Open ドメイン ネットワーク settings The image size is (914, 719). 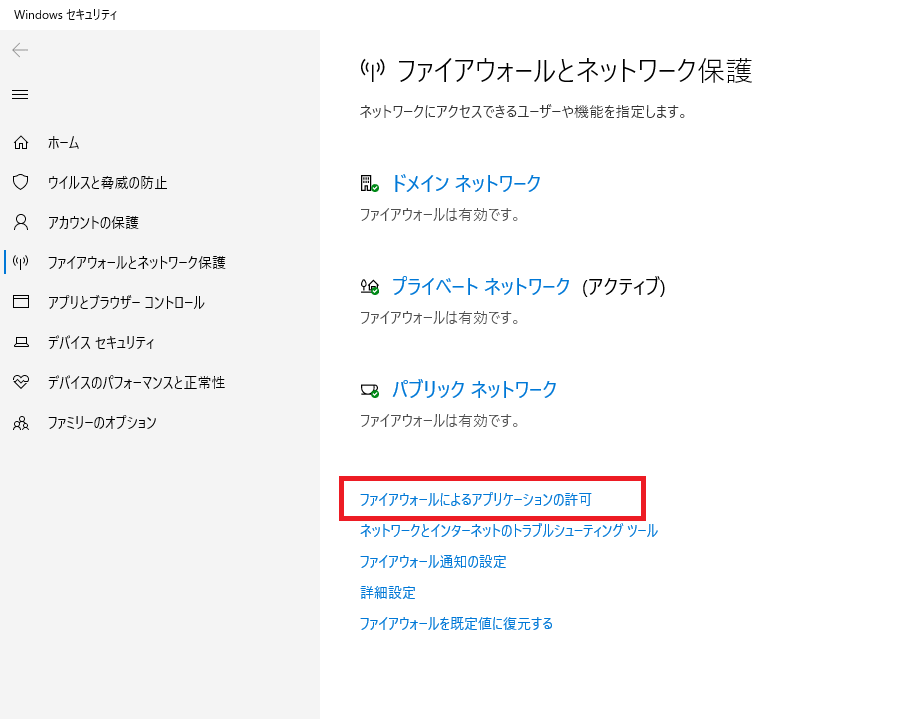coord(466,184)
